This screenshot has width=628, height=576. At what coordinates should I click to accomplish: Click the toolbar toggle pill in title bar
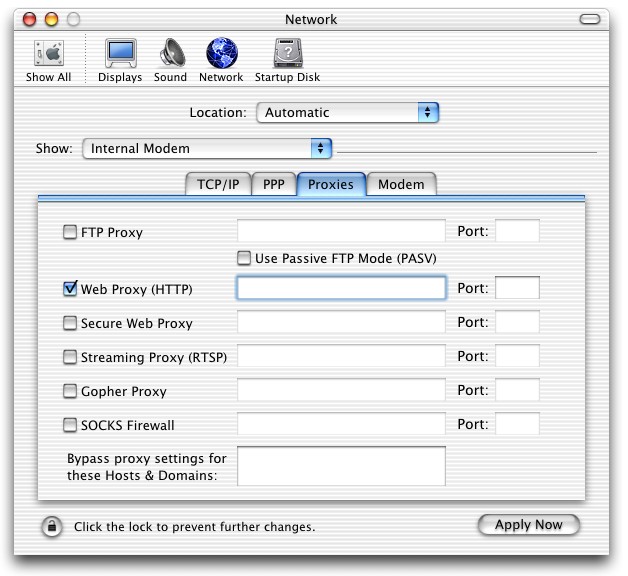tap(590, 19)
